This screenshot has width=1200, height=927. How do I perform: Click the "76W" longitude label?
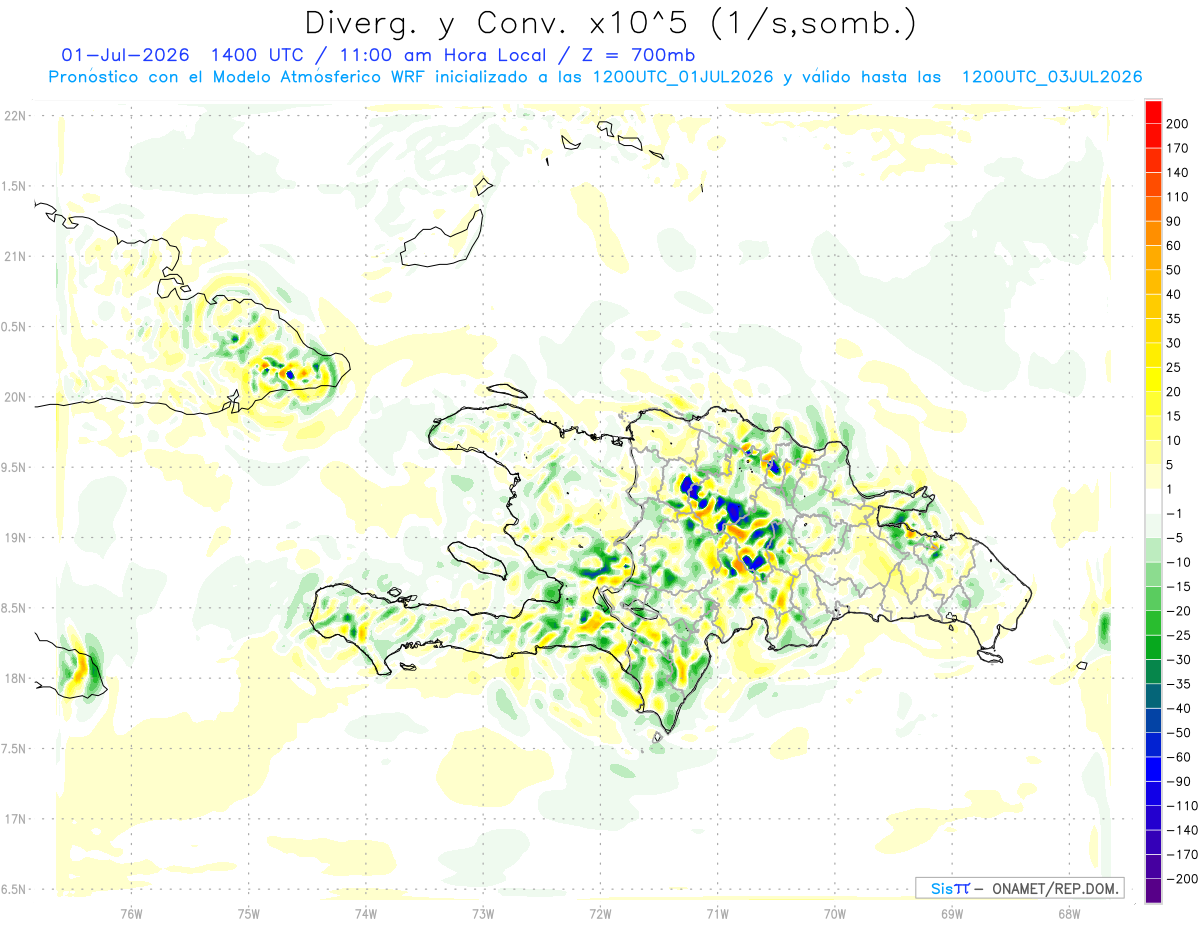point(131,914)
